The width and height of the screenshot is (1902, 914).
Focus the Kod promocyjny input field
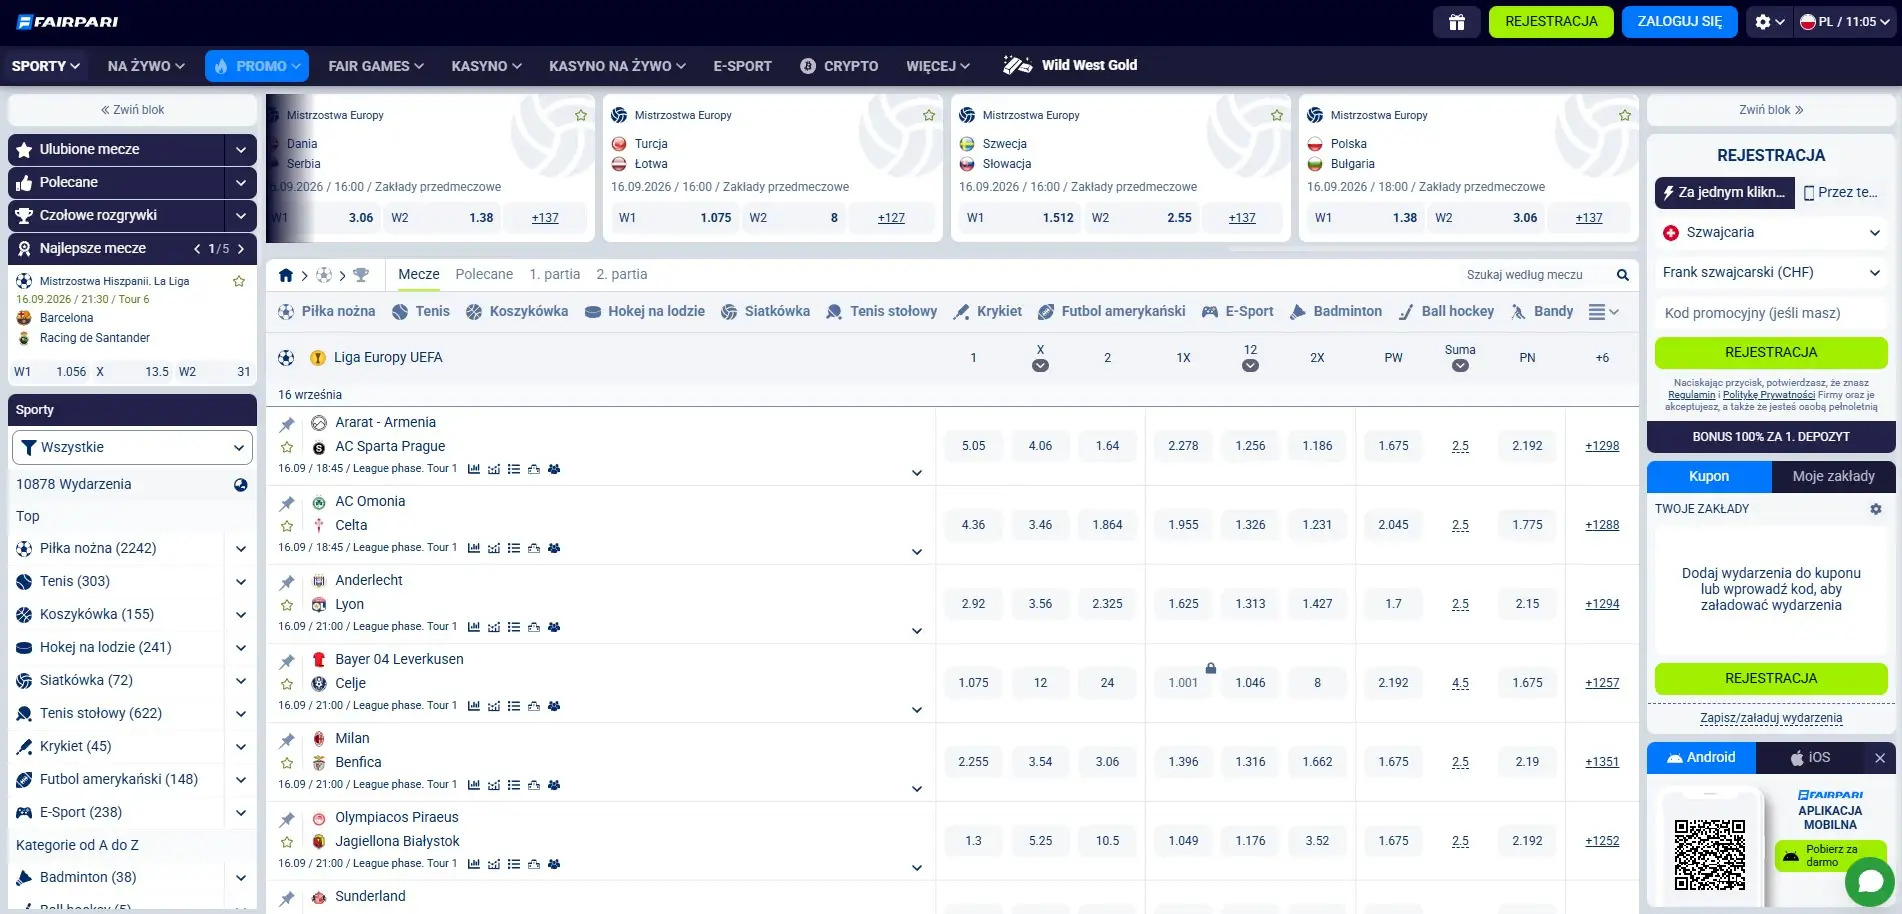click(1771, 314)
